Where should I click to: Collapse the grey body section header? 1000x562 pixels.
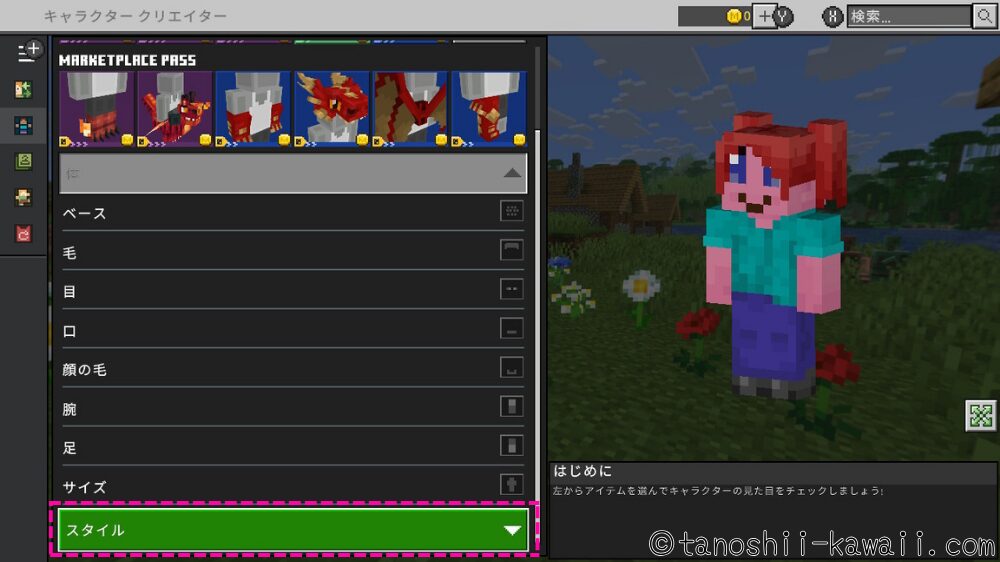(293, 173)
